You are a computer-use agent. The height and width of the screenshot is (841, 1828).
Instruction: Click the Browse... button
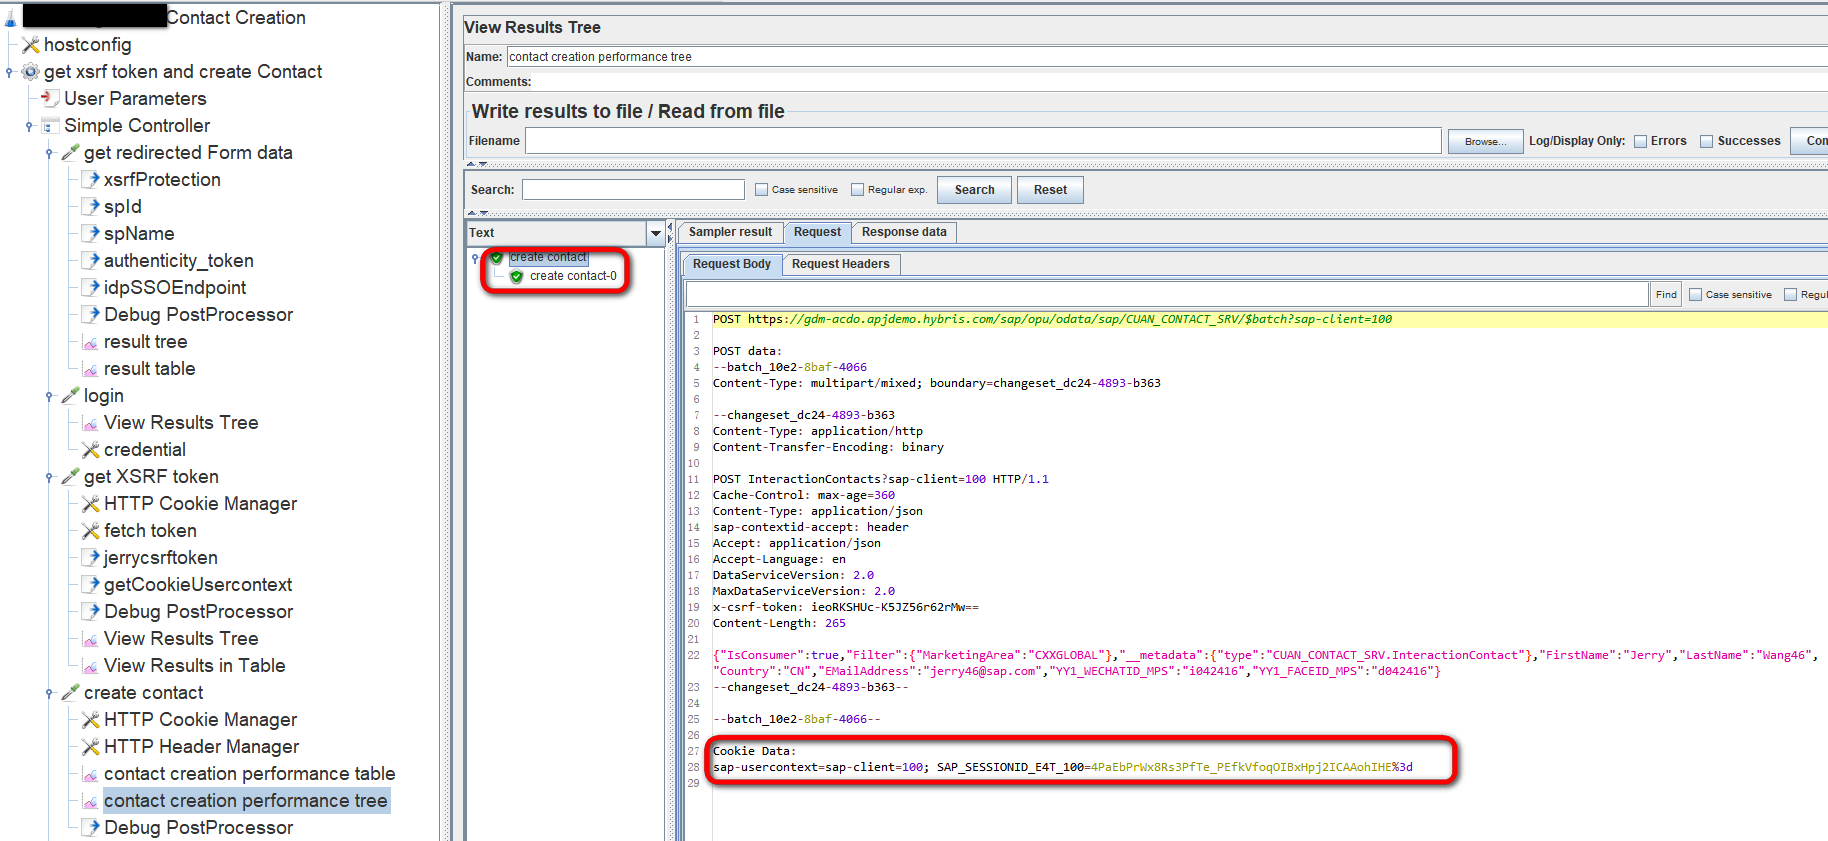pos(1485,141)
